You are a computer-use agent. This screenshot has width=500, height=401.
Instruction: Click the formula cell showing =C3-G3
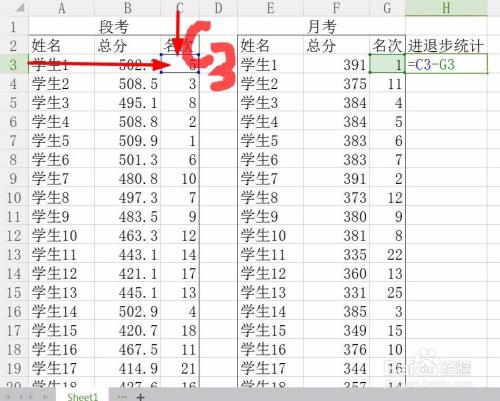pos(446,64)
